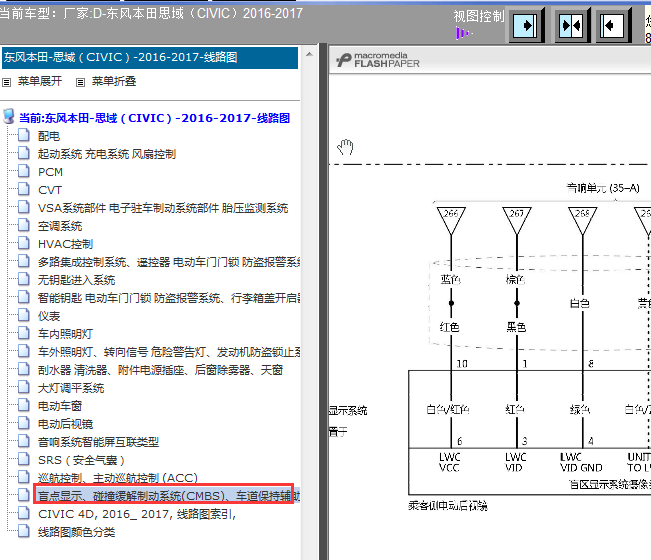This screenshot has height=560, width=651.
Task: Click the current-vehicle computer icon in the tree root
Action: 9,117
